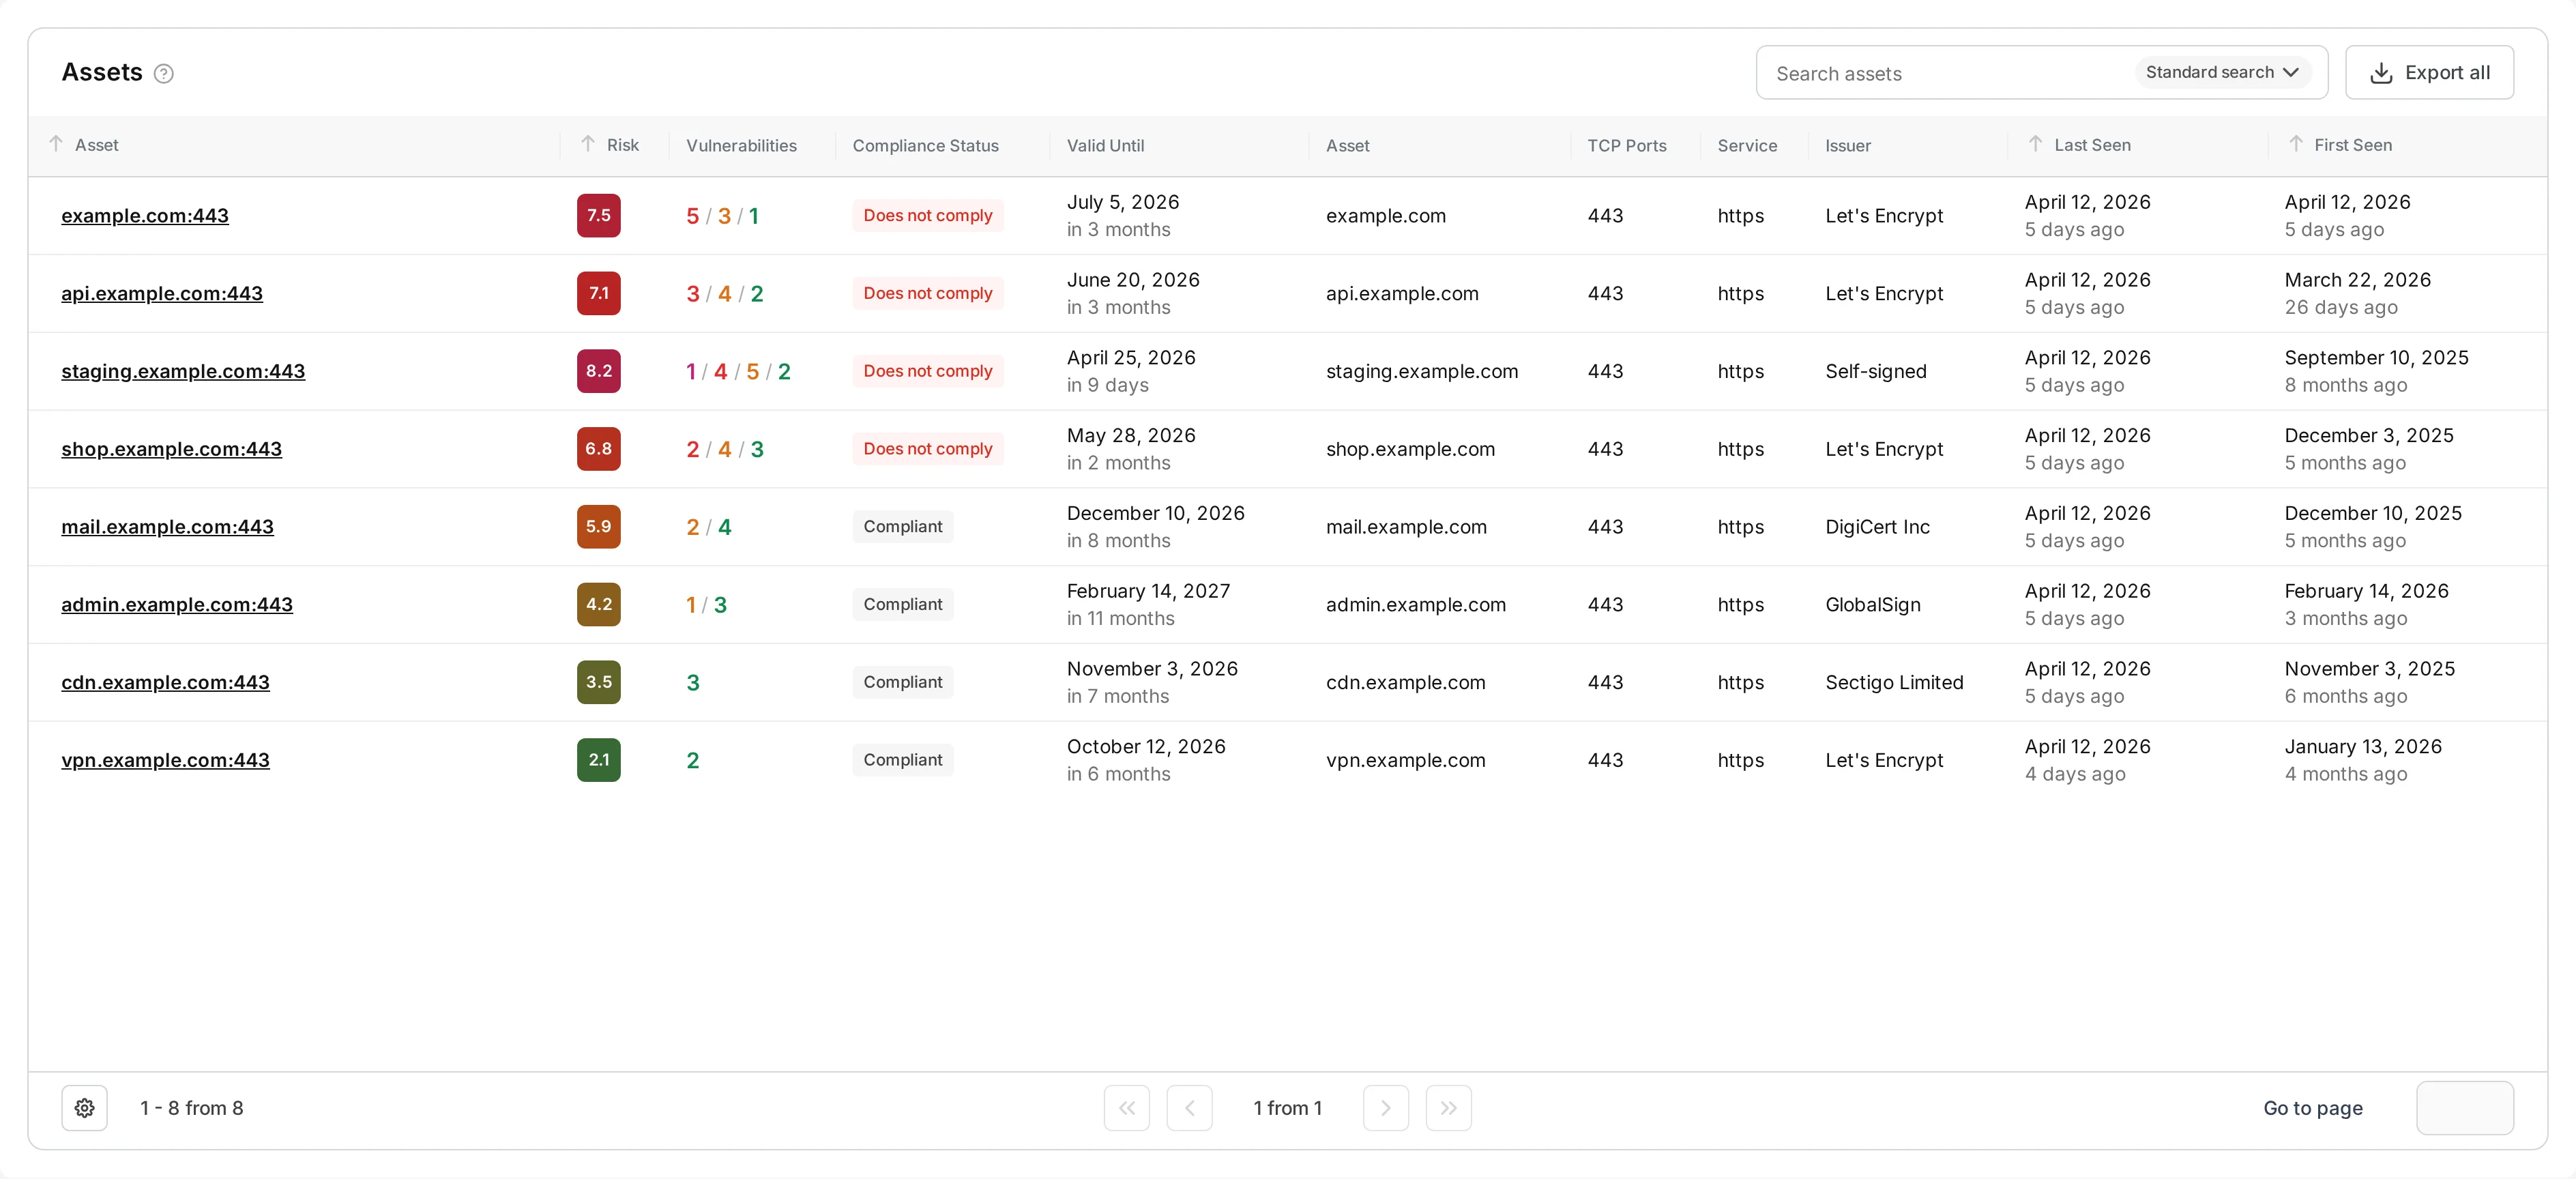
Task: Click 'Self-signed' issuer cell
Action: tap(1876, 372)
